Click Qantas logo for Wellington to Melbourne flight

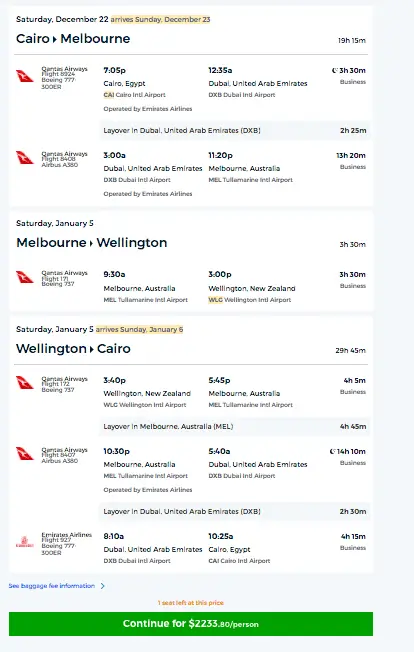click(25, 383)
